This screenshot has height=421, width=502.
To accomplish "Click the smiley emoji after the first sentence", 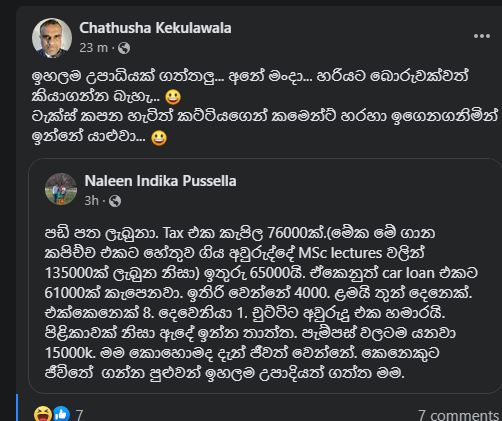I will click(173, 97).
